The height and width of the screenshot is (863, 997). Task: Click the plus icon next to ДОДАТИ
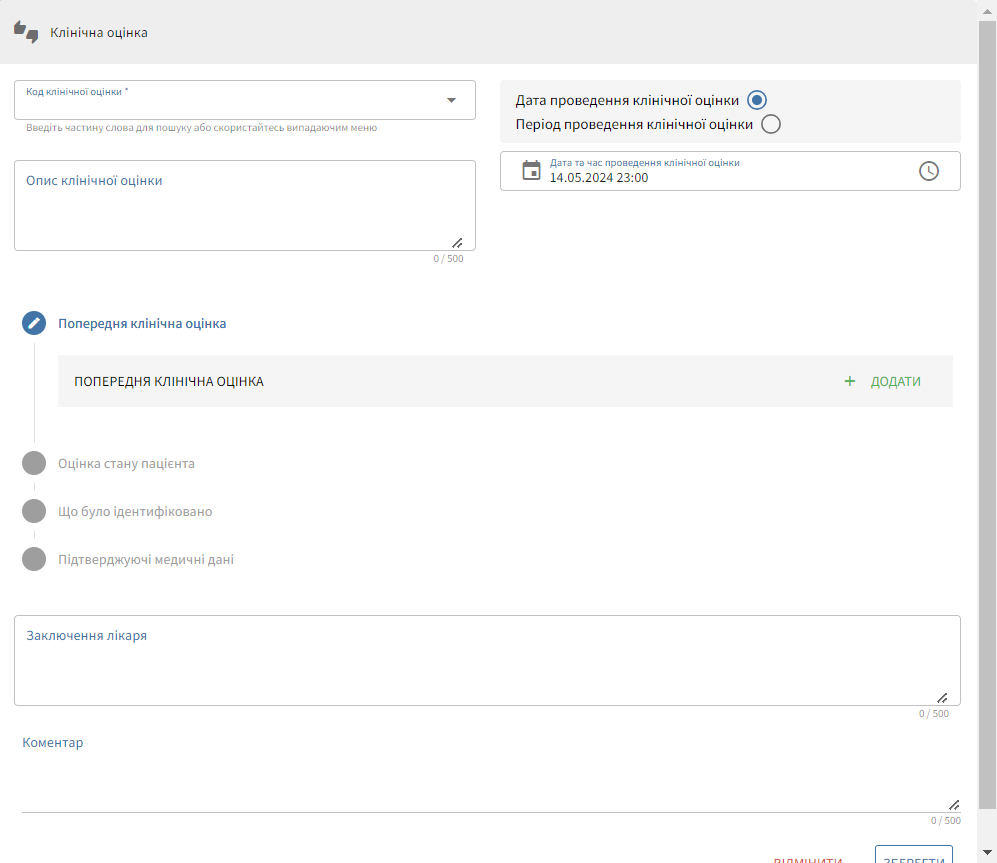point(850,381)
